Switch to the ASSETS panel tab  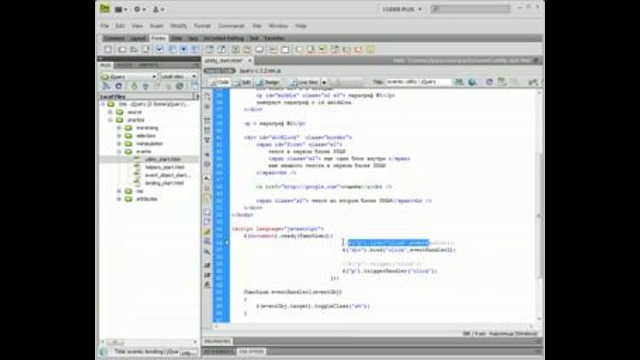(123, 65)
